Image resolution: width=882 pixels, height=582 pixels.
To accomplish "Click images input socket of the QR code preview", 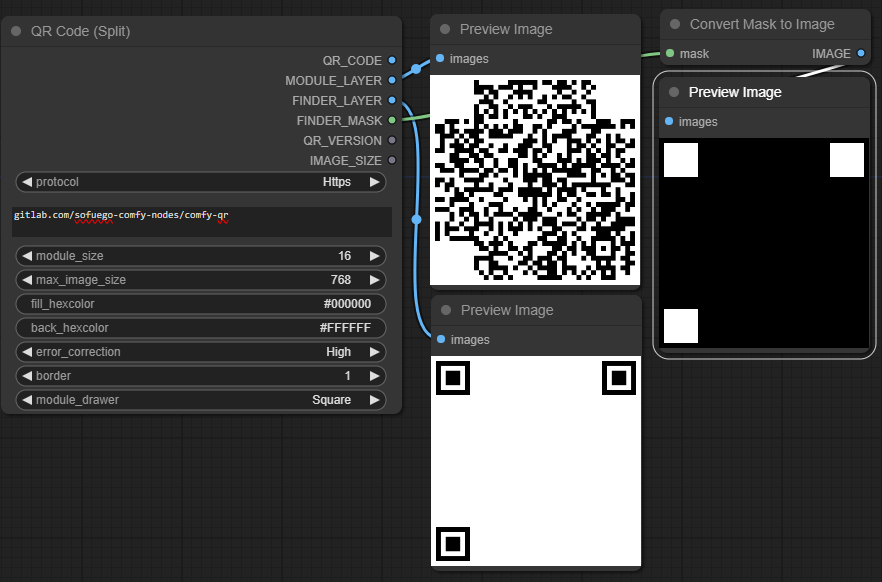I will pyautogui.click(x=440, y=58).
